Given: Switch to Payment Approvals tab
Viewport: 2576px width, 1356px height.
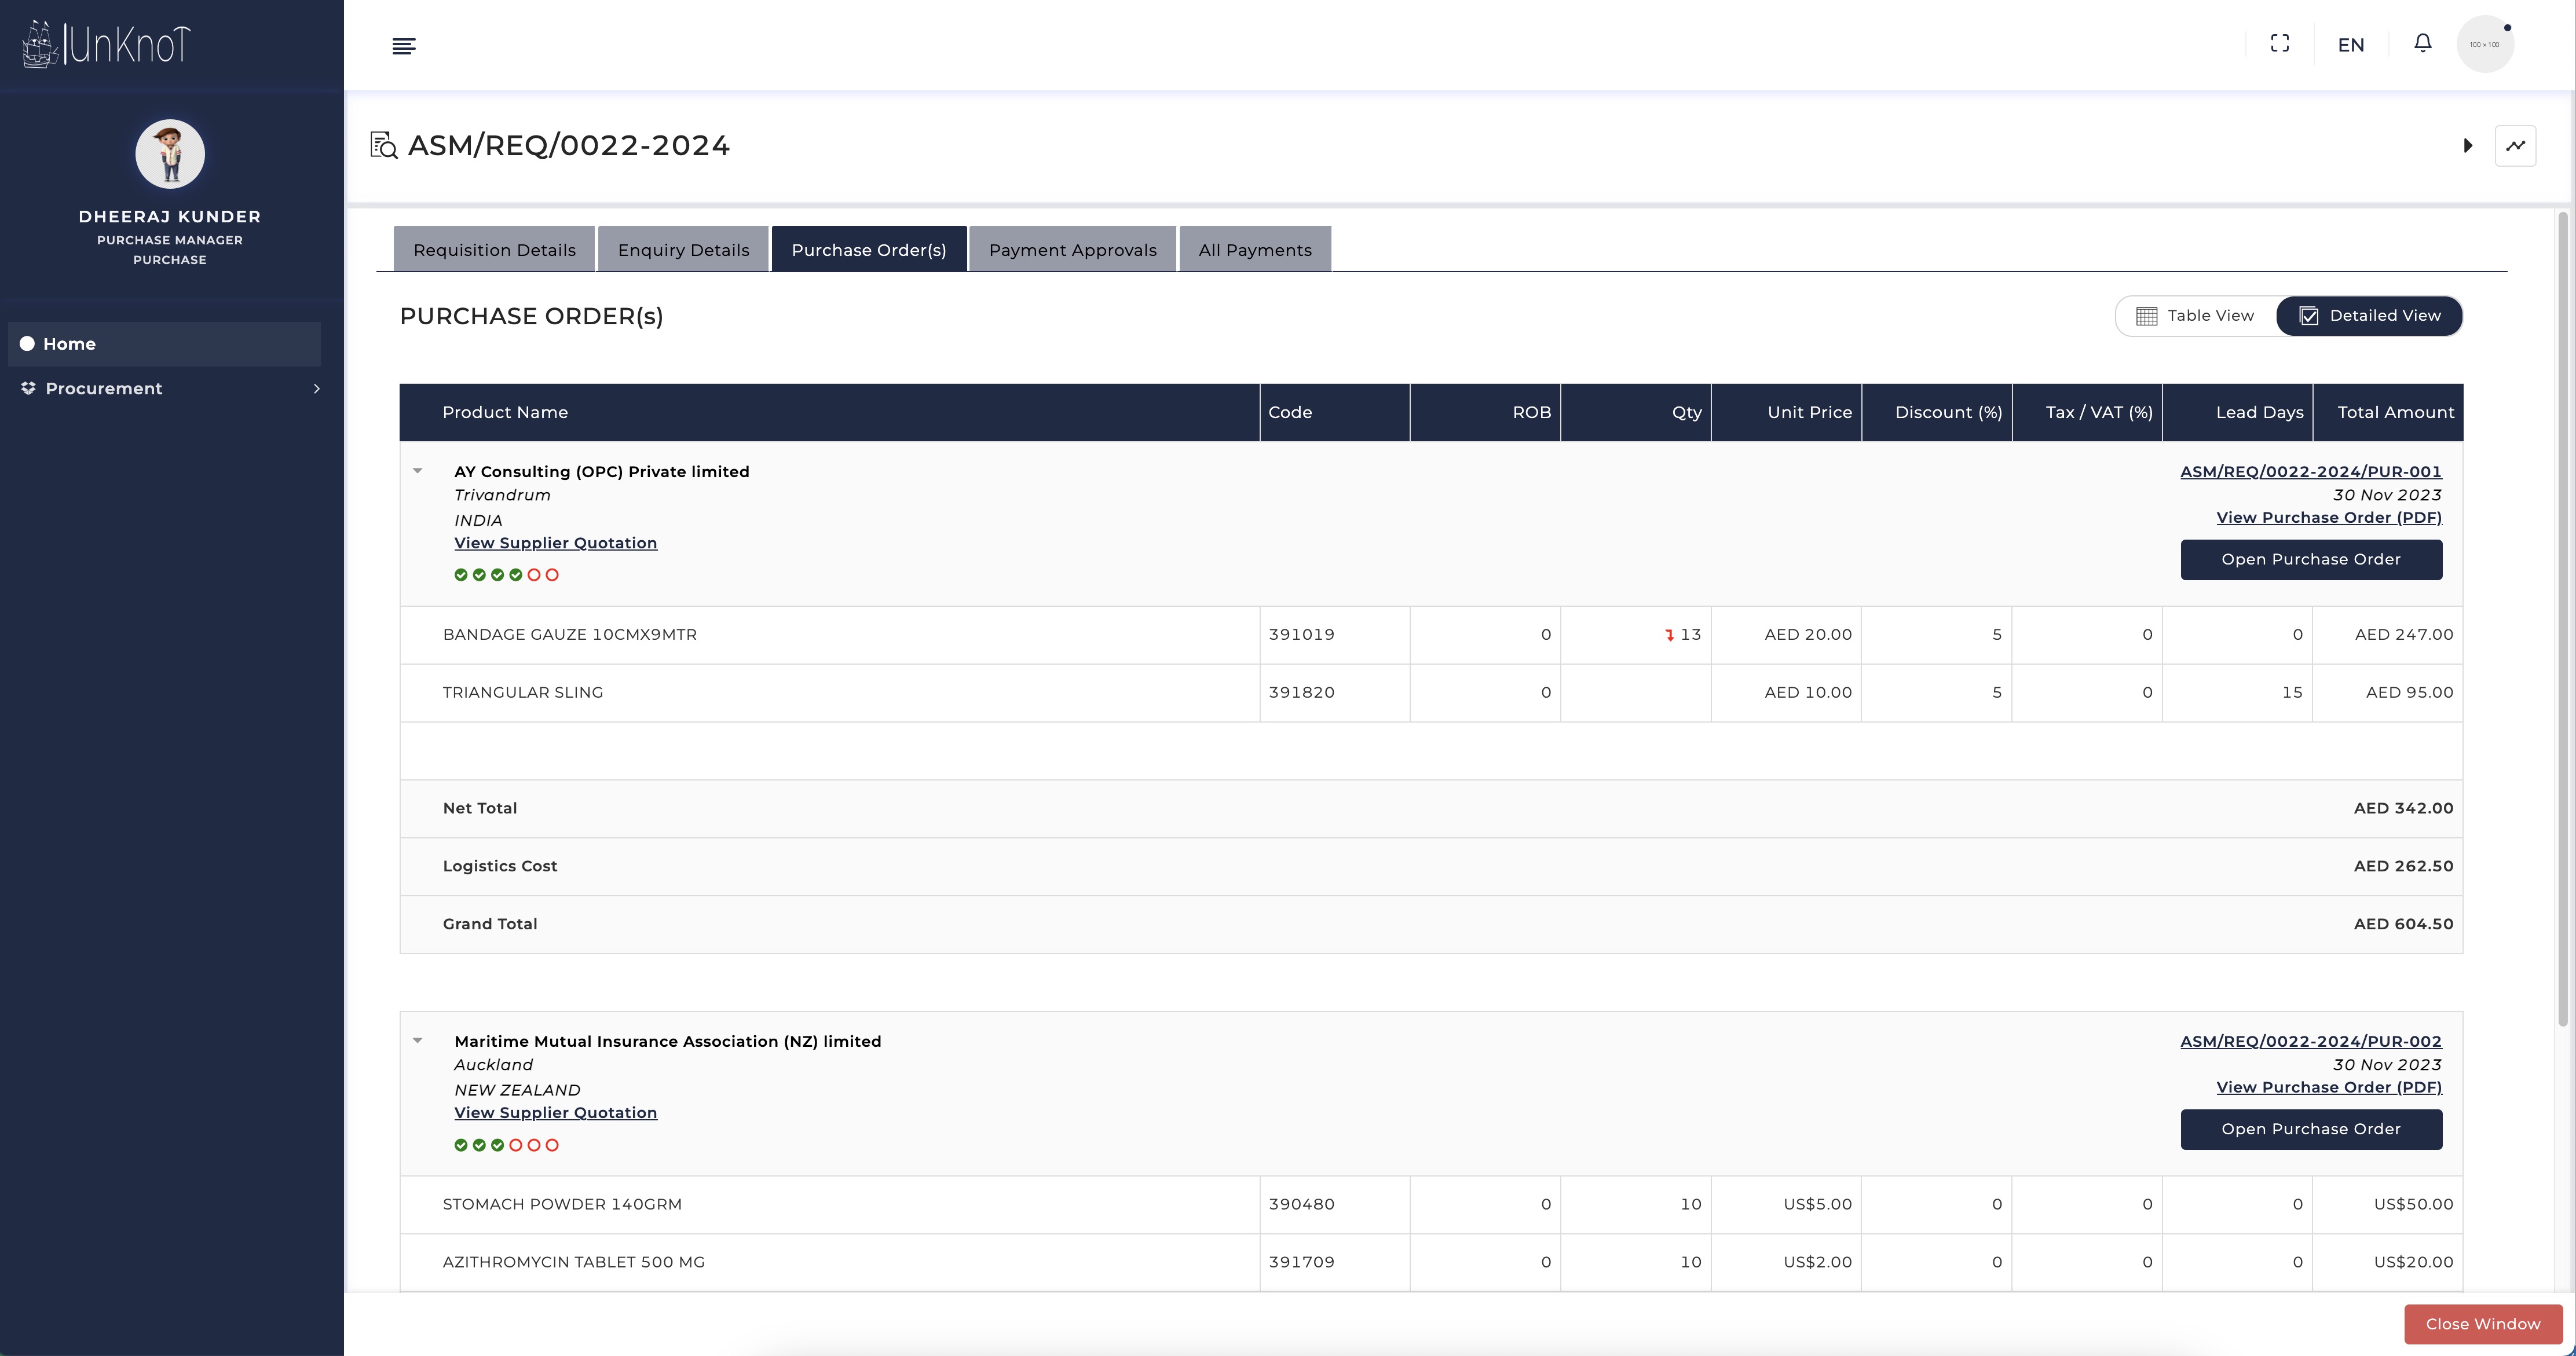Looking at the screenshot, I should click(1072, 250).
